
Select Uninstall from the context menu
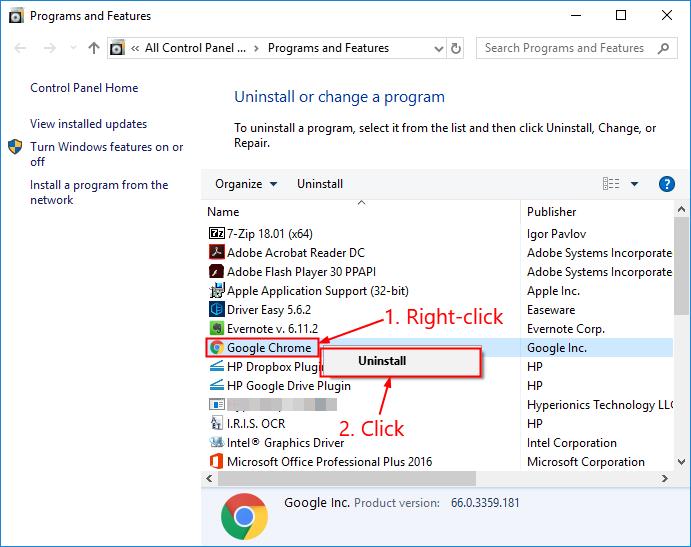pyautogui.click(x=401, y=361)
